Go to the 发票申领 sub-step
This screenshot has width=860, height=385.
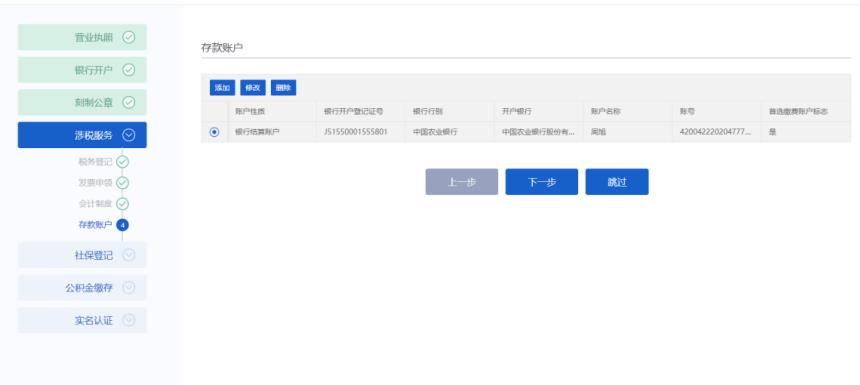(95, 183)
